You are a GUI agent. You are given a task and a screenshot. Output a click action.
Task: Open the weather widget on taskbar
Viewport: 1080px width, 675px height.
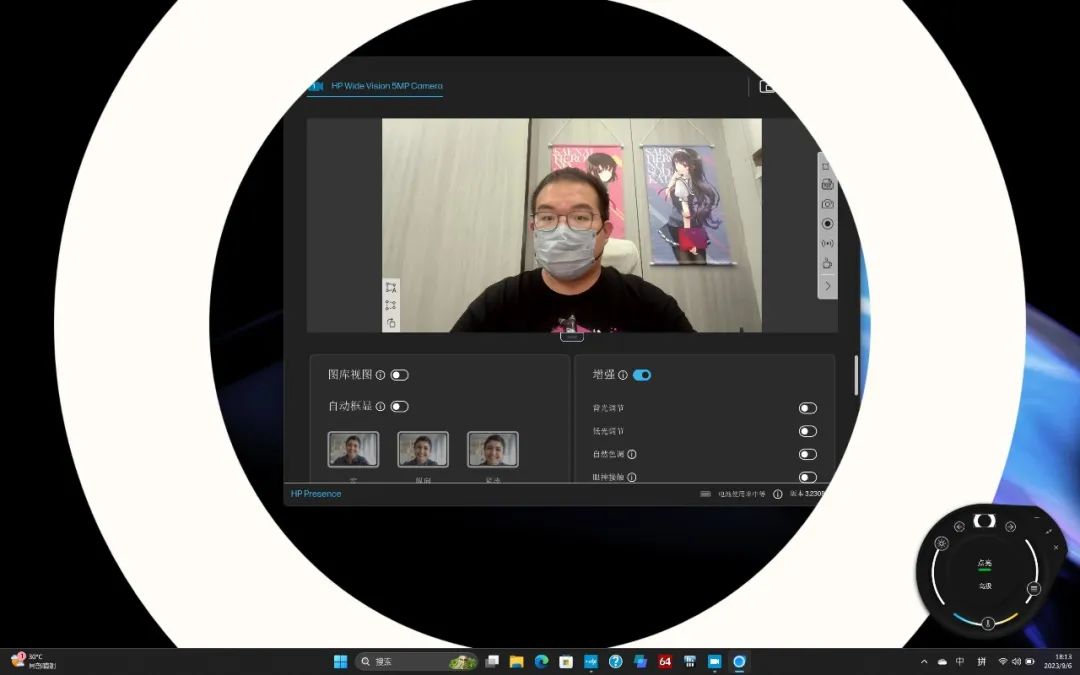33,661
